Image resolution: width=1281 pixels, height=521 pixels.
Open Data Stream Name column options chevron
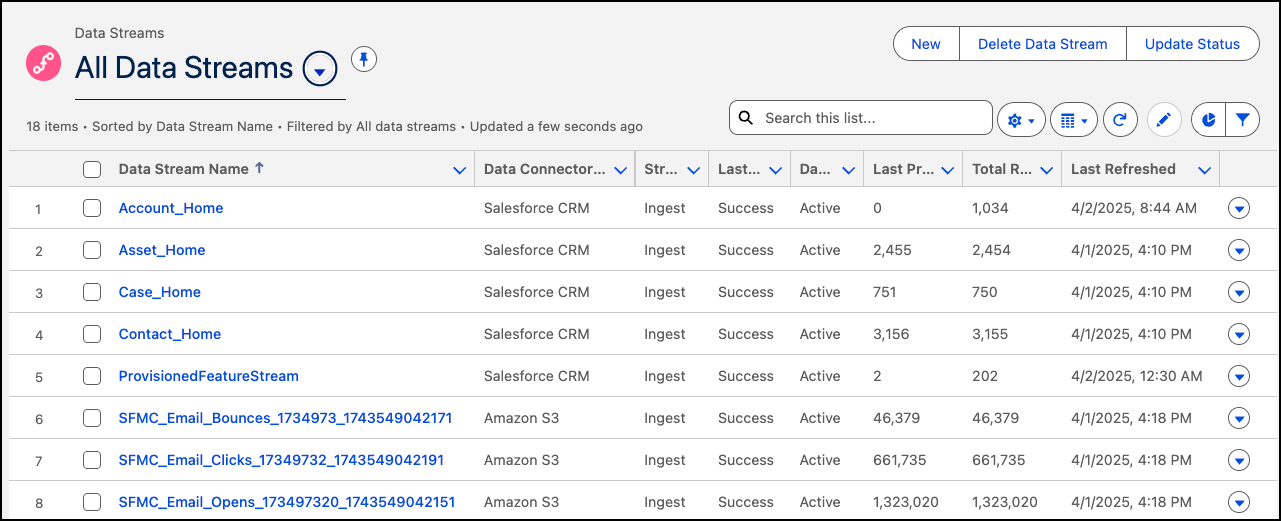point(459,170)
